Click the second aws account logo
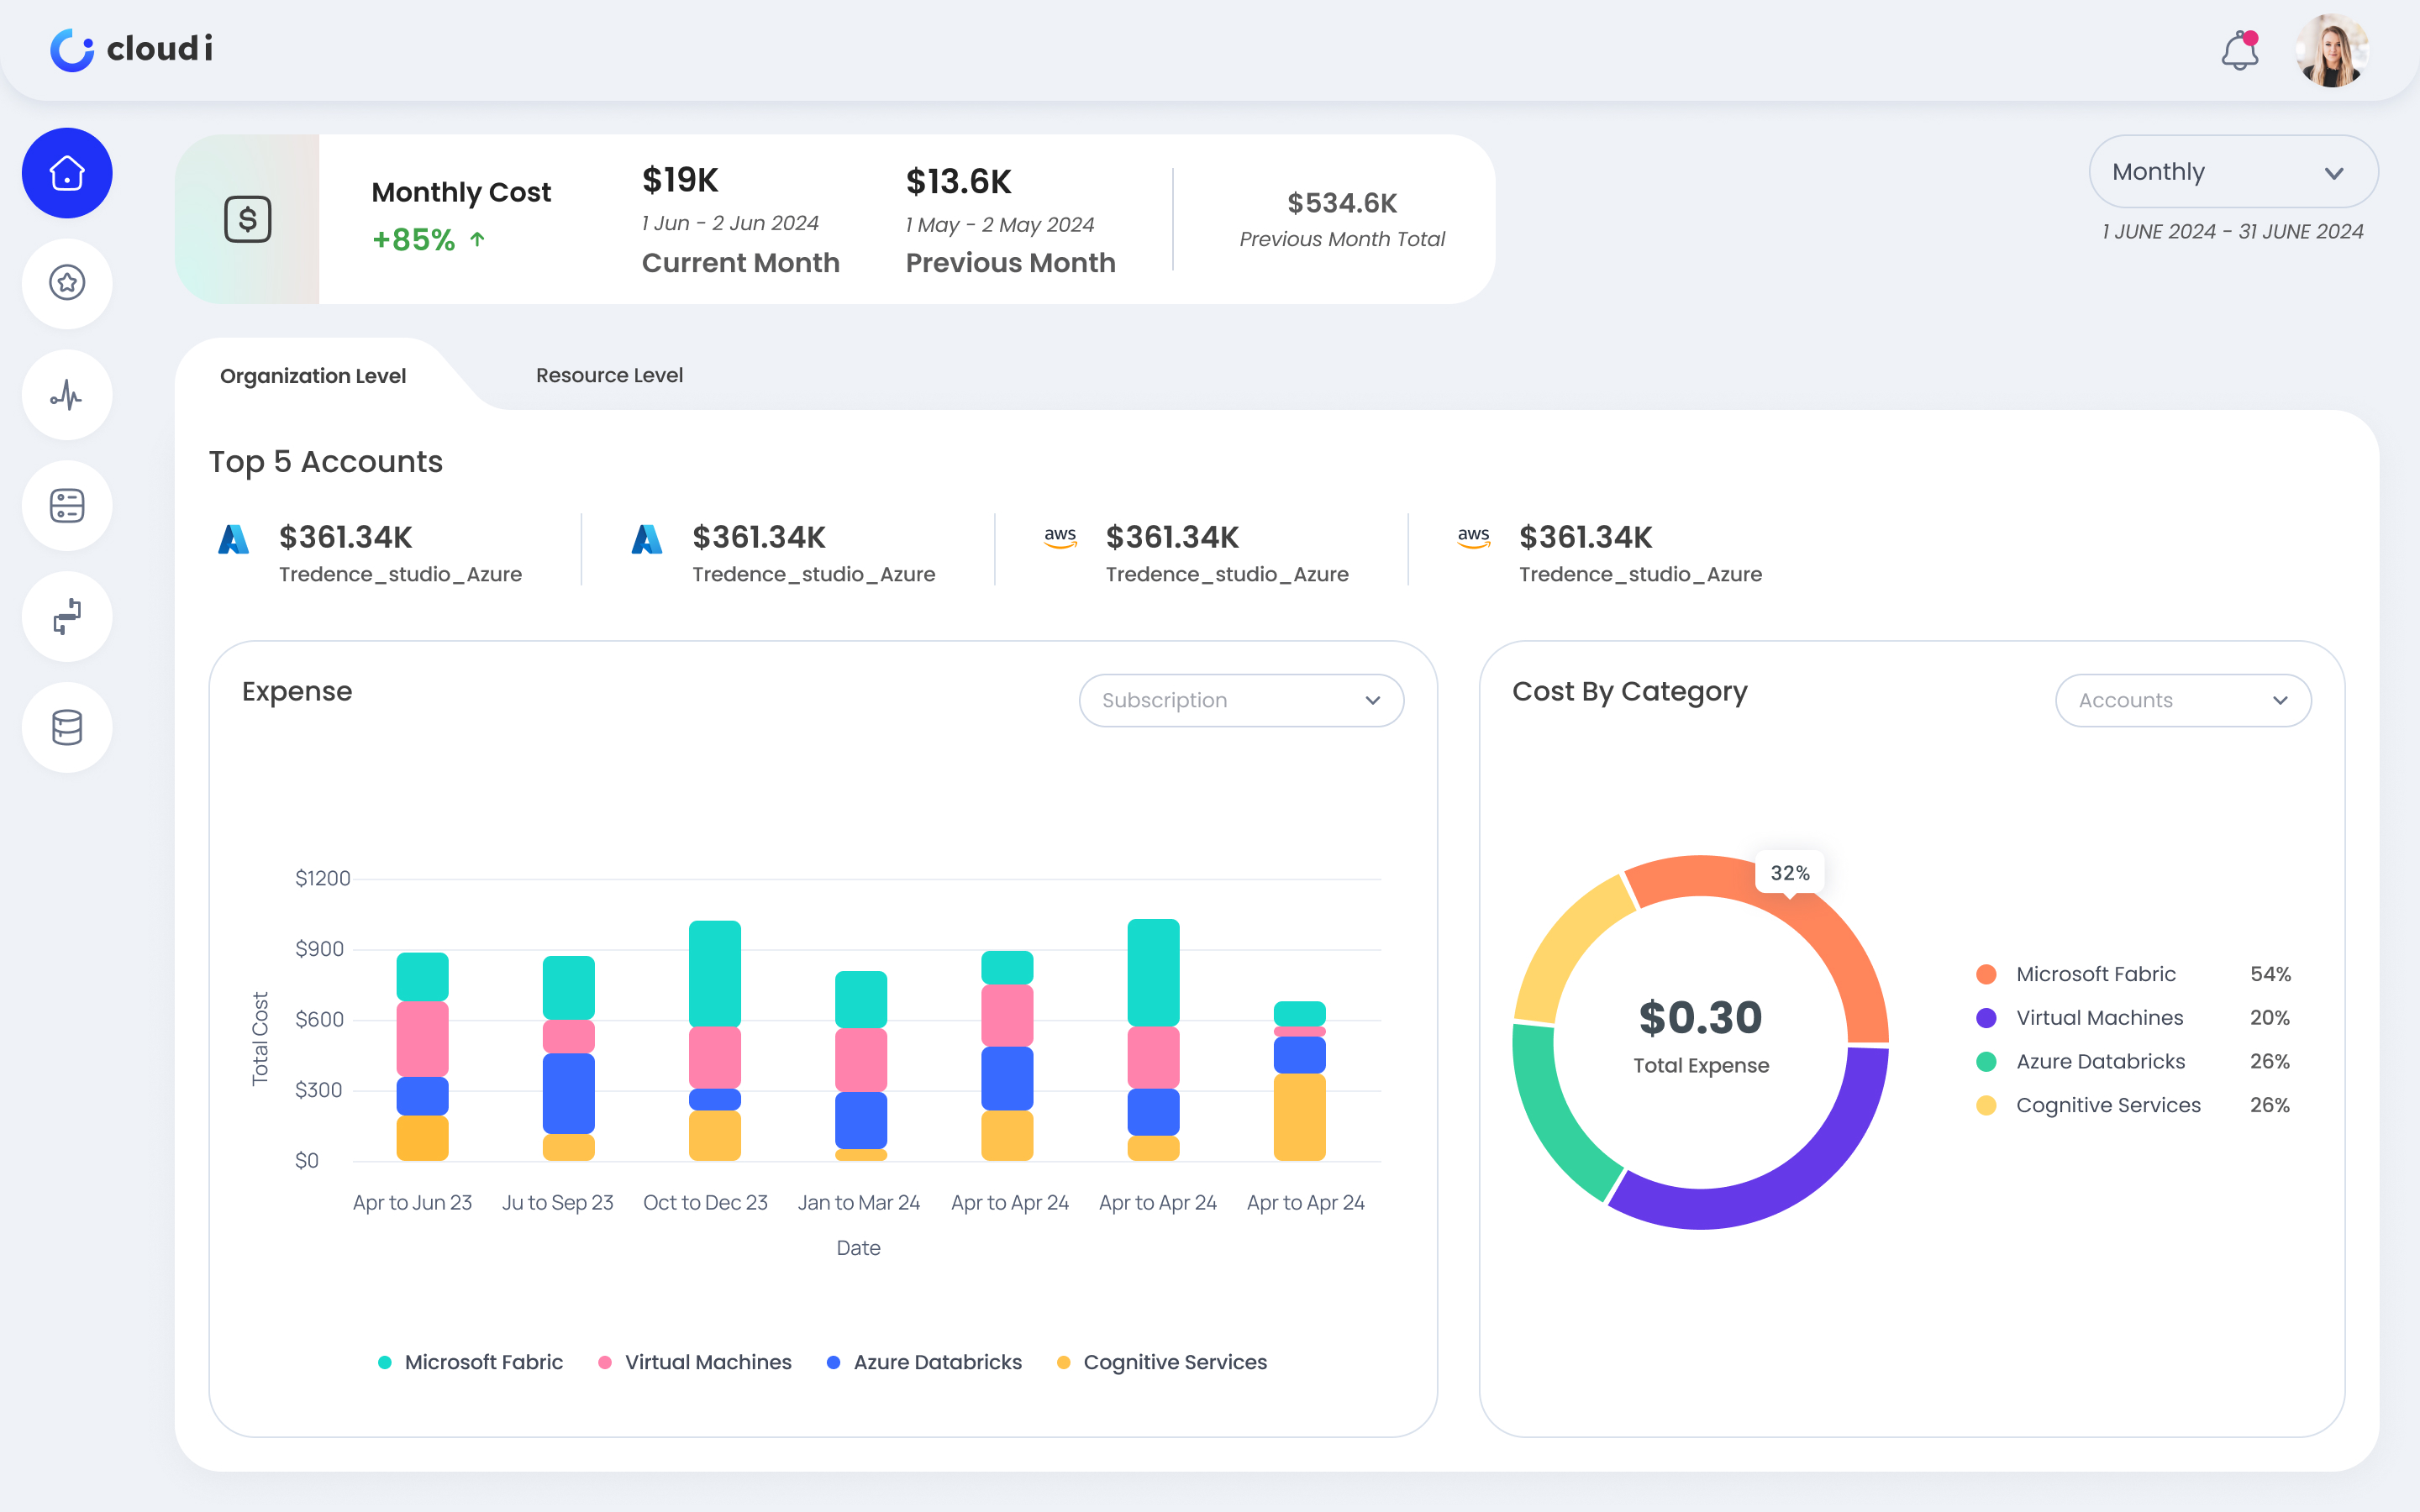Viewport: 2420px width, 1512px height. click(x=1473, y=538)
